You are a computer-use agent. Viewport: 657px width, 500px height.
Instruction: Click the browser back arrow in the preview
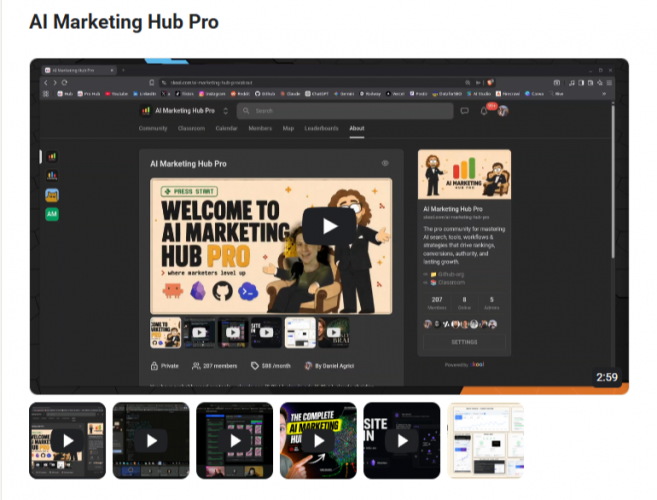tap(46, 83)
